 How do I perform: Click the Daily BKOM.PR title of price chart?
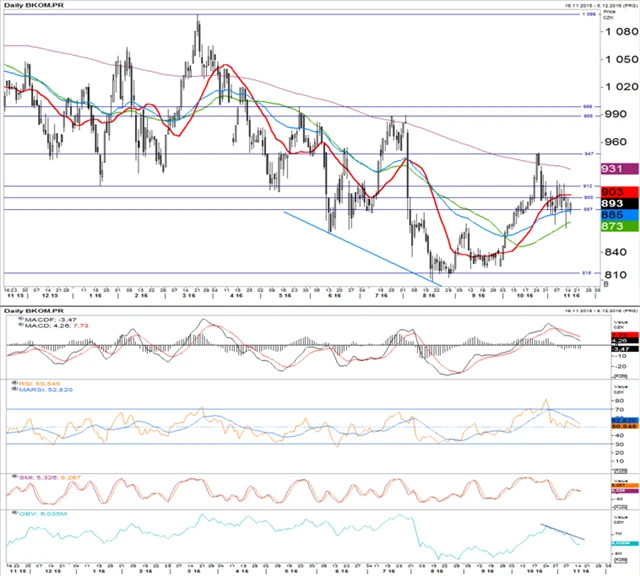tap(34, 5)
